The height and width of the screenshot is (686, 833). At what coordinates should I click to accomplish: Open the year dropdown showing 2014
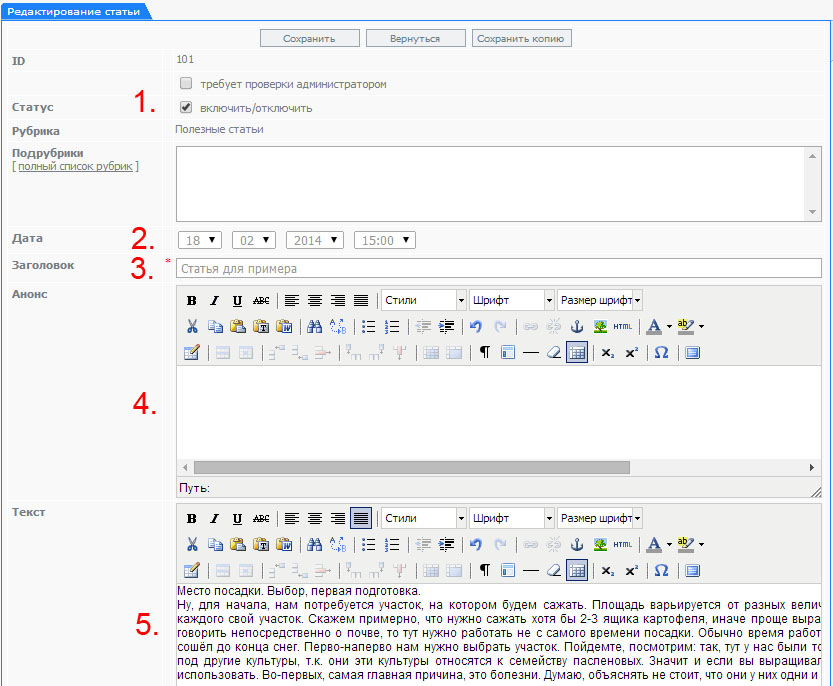[314, 240]
